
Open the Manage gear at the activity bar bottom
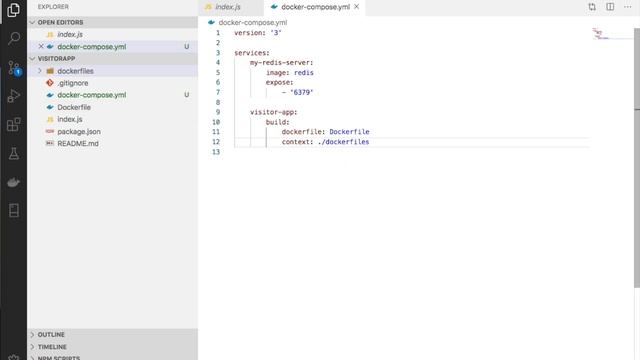tap(13, 357)
